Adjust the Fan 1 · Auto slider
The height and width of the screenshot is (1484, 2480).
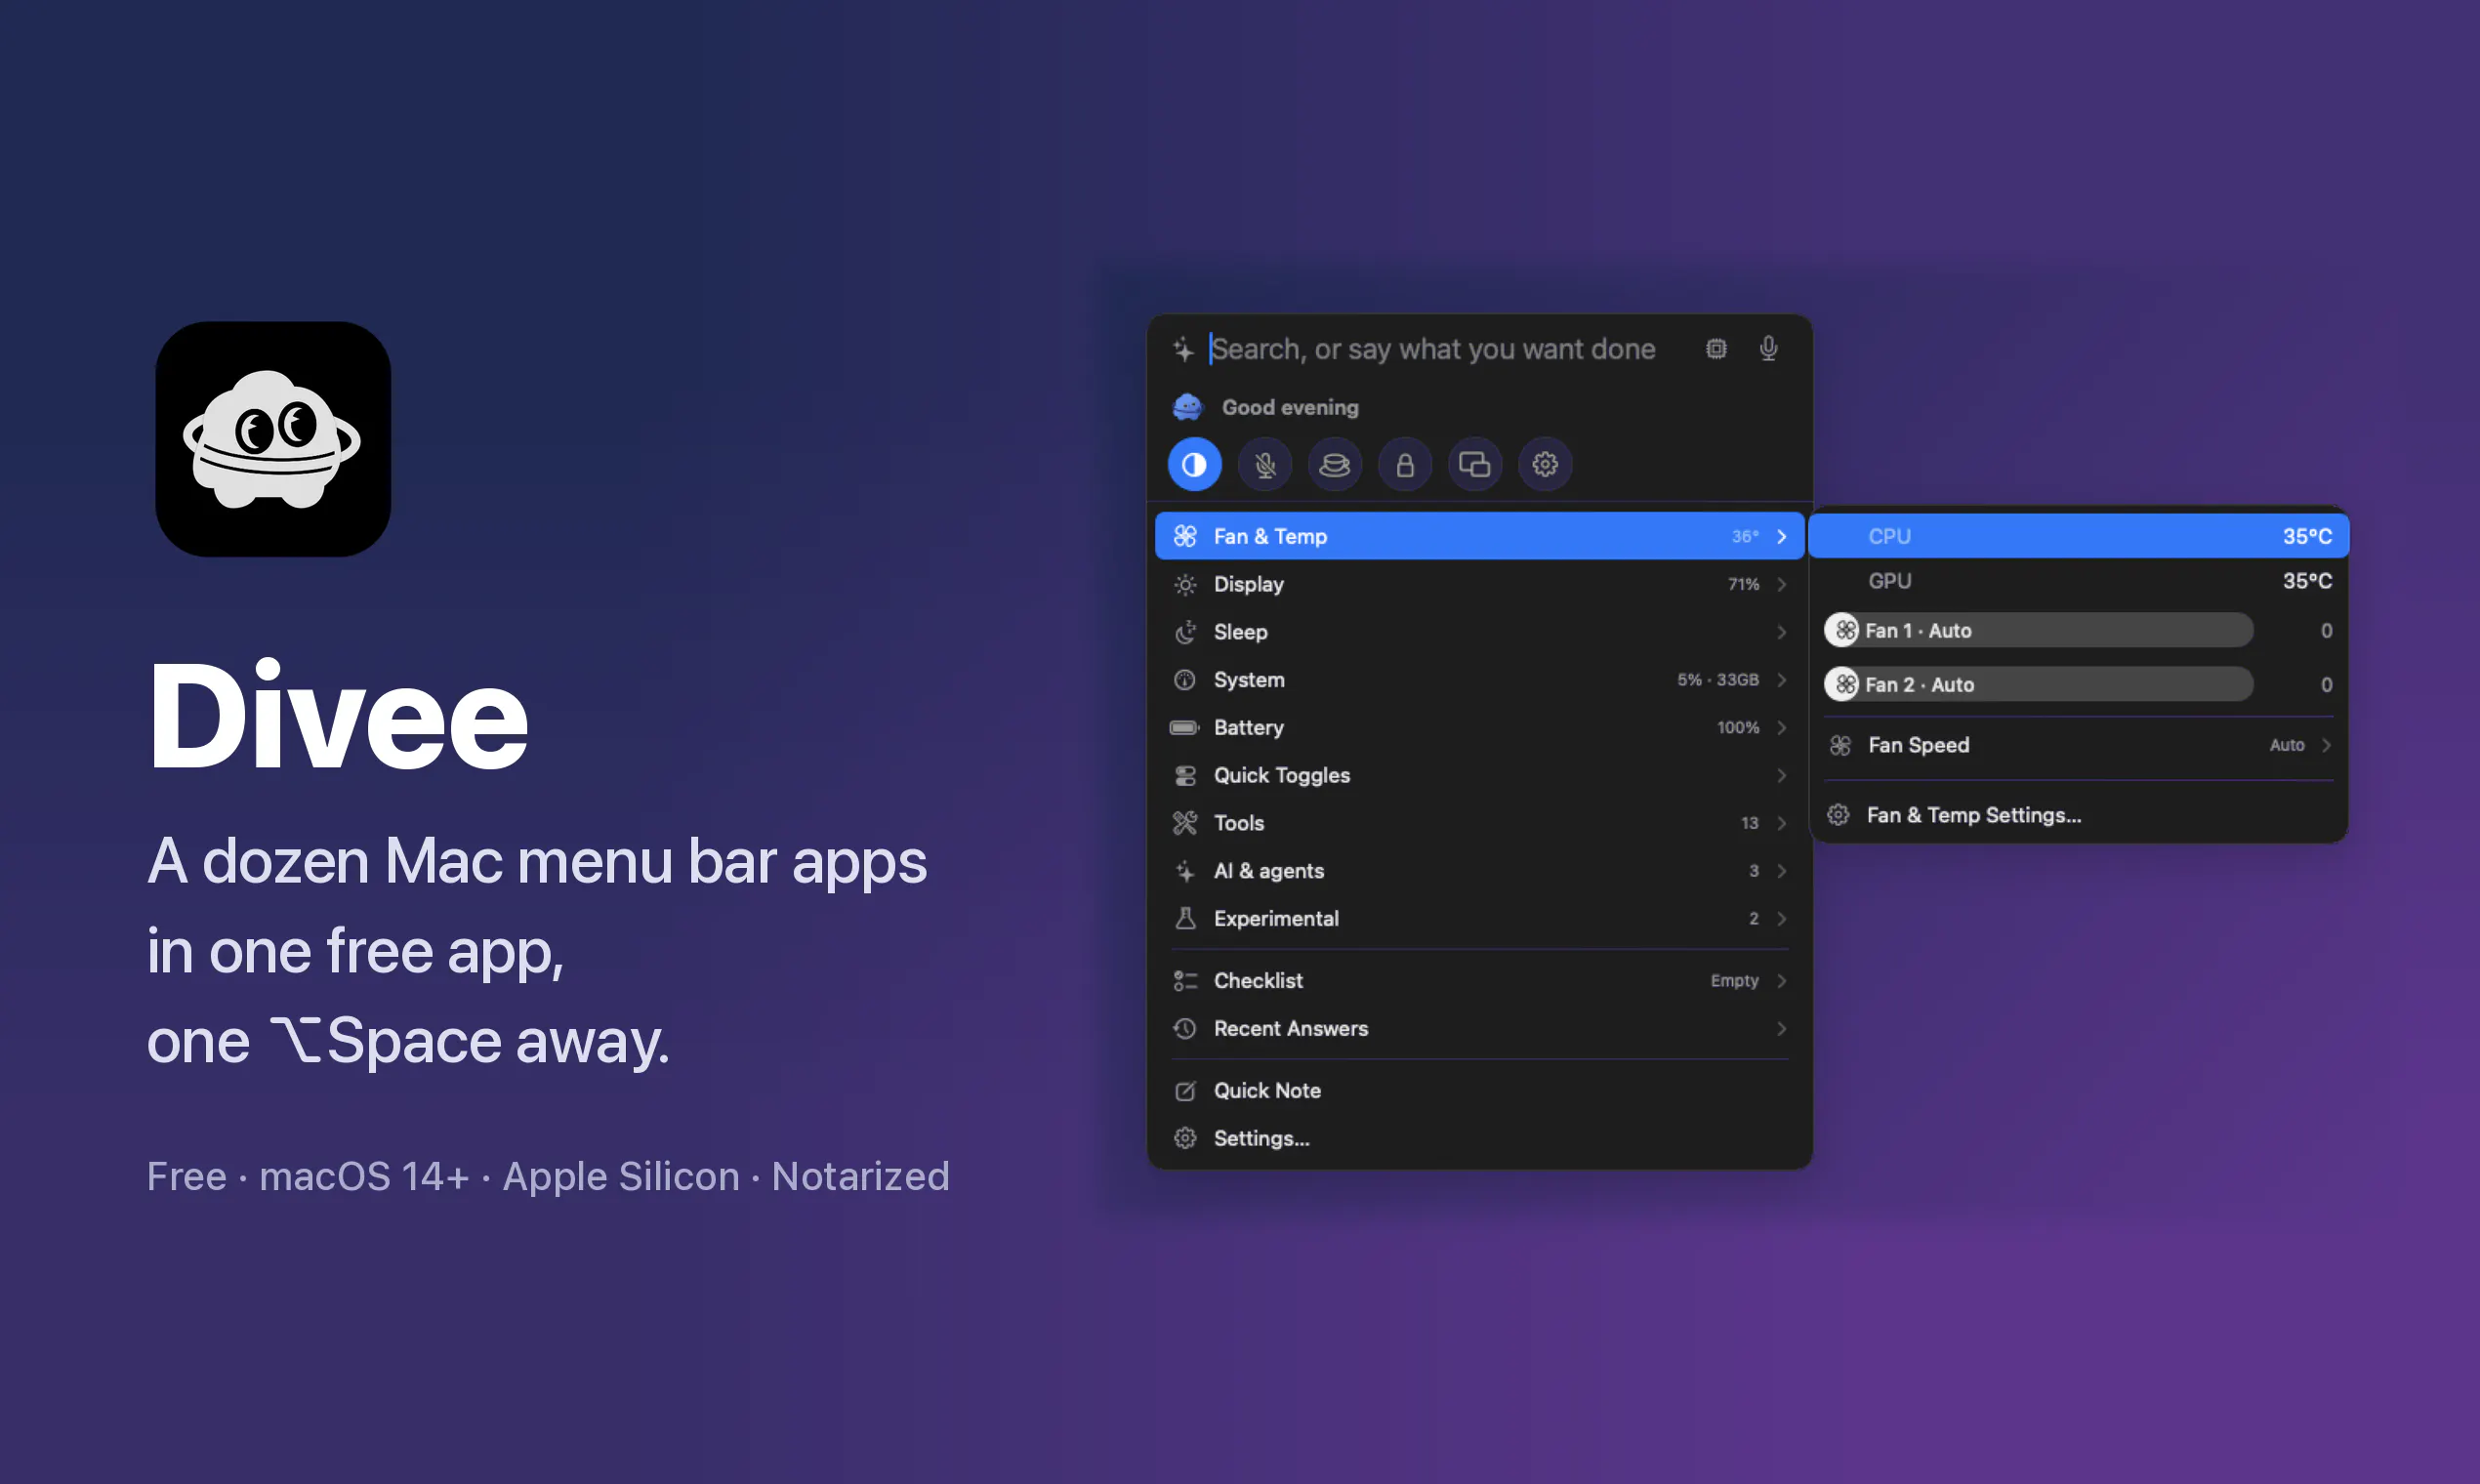2038,630
